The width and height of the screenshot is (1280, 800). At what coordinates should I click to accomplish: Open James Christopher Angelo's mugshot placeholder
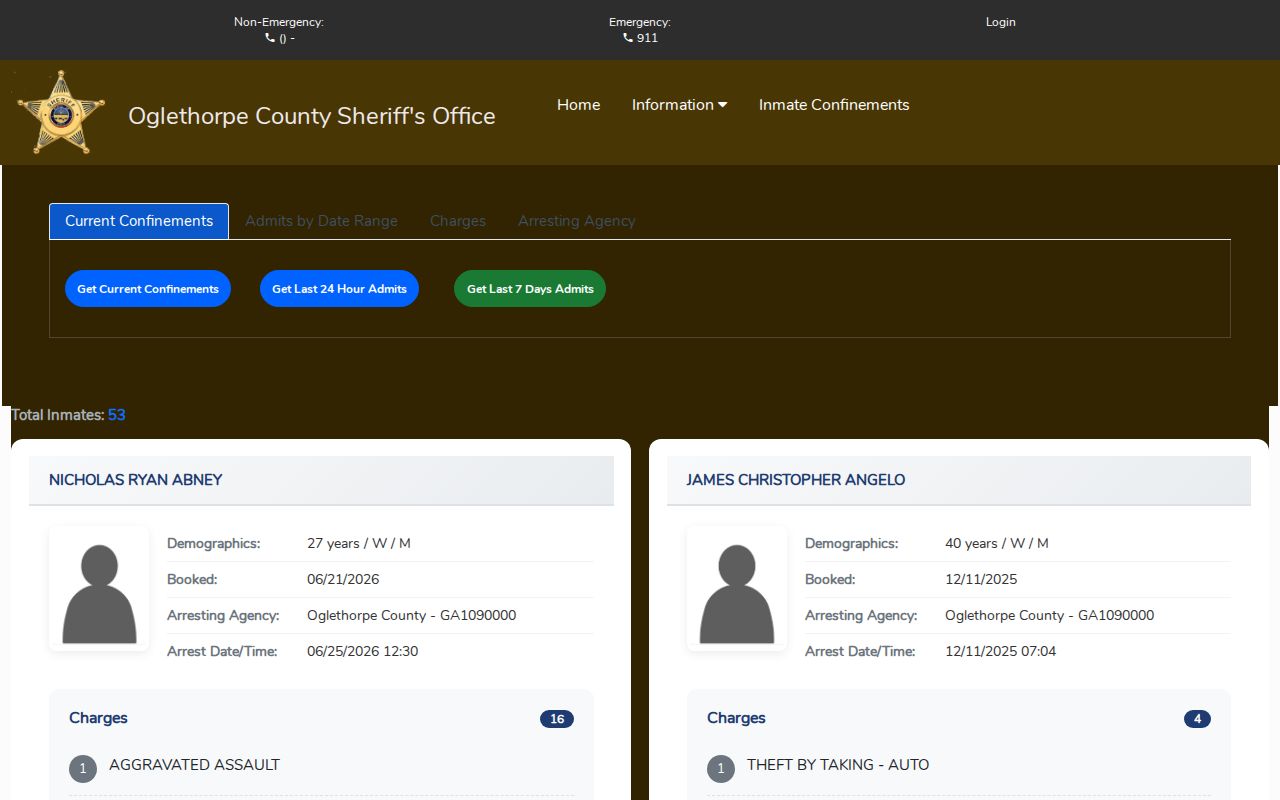(x=737, y=589)
